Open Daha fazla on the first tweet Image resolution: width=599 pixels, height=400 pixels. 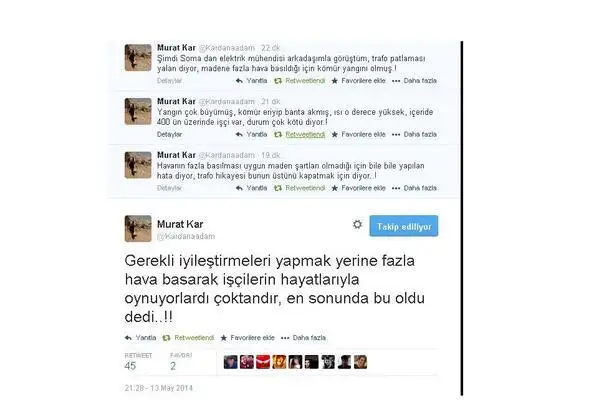coord(414,81)
